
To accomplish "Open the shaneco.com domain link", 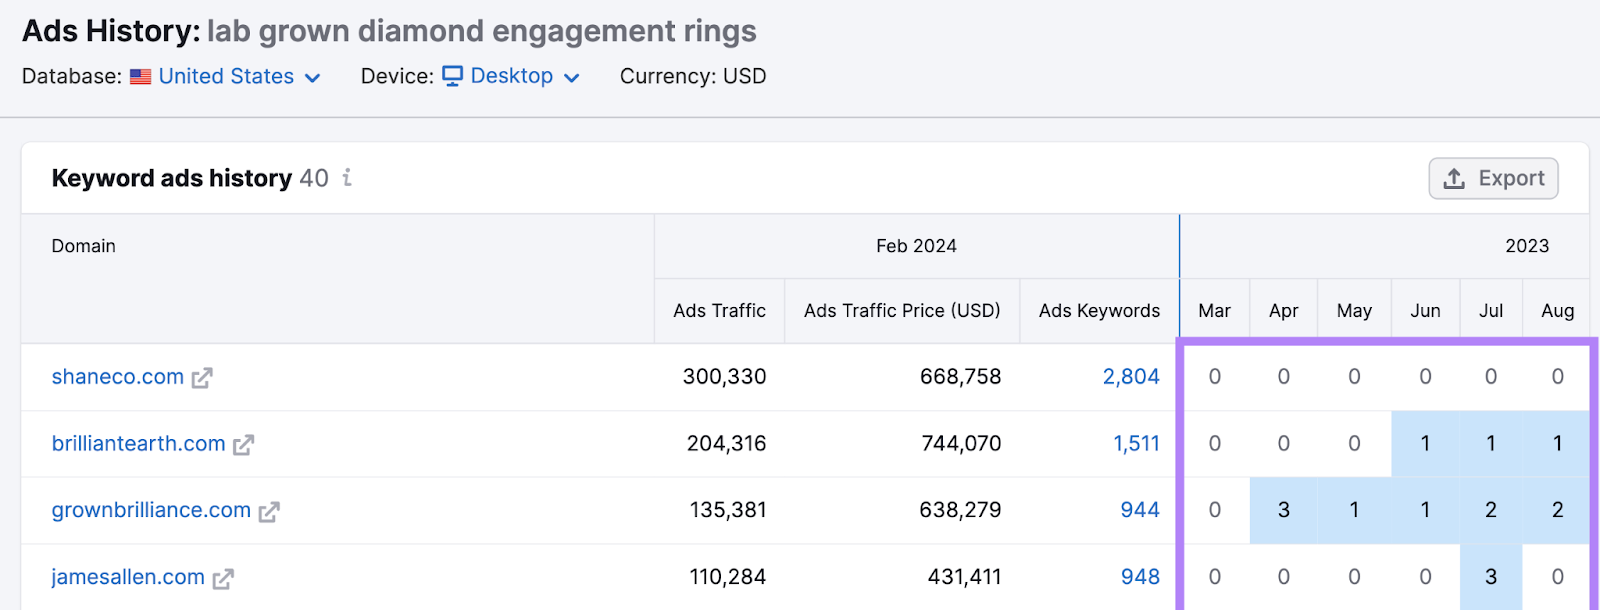I will [118, 377].
